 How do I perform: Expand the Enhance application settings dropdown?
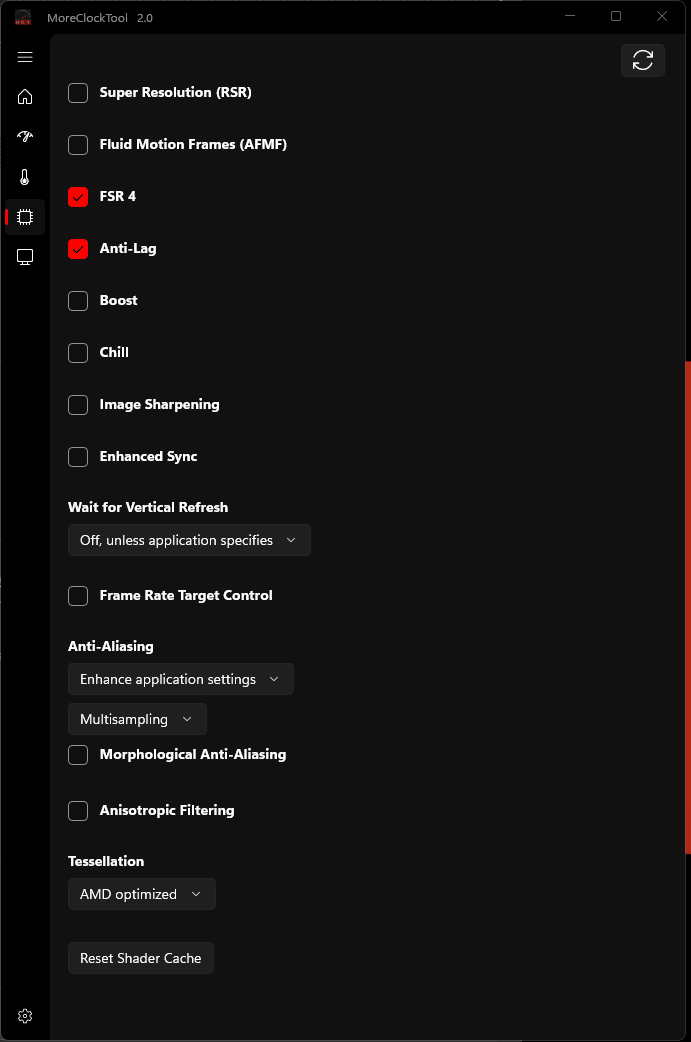click(180, 679)
